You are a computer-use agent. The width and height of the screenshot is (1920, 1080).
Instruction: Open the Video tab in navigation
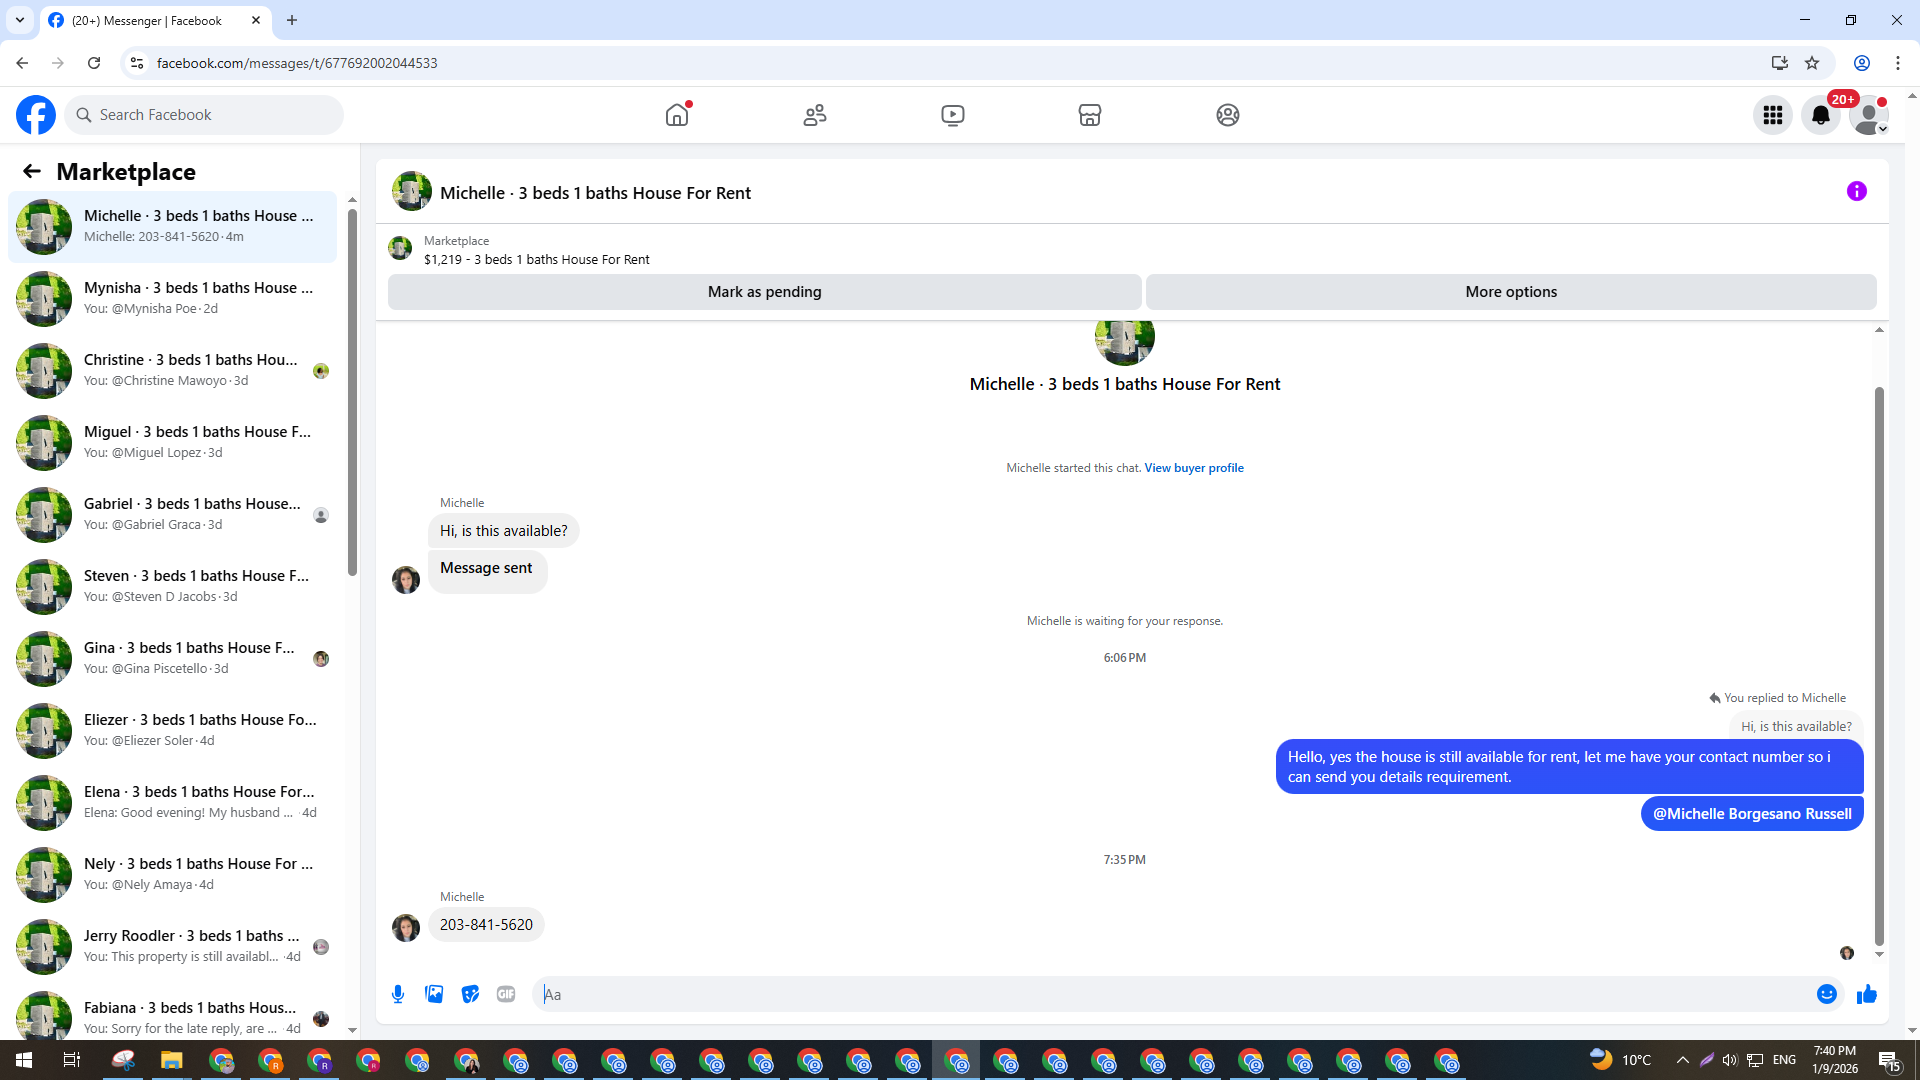coord(952,115)
